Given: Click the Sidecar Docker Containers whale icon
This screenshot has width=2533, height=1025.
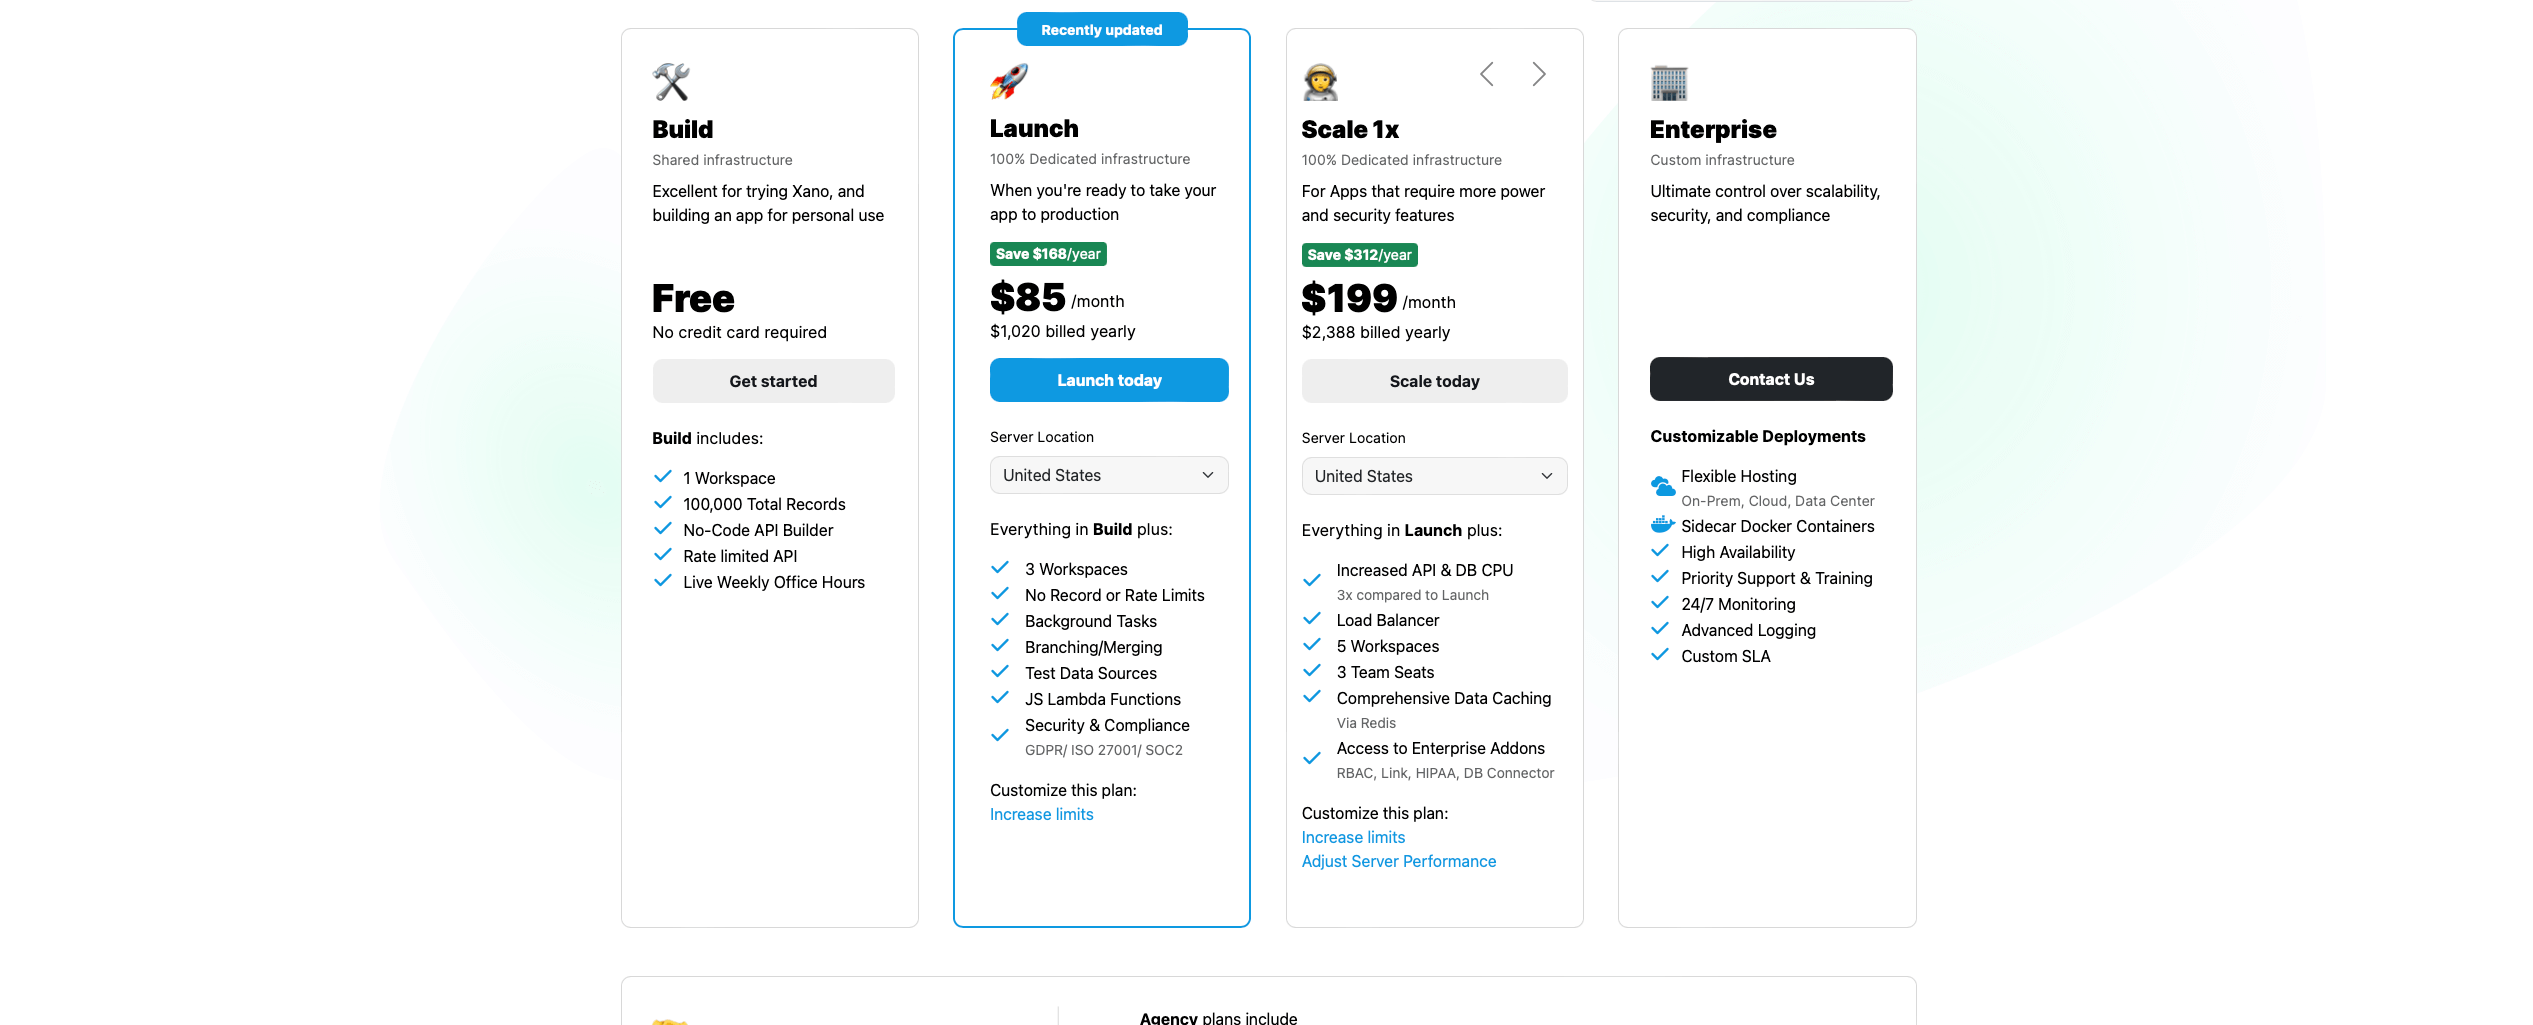Looking at the screenshot, I should point(1661,524).
